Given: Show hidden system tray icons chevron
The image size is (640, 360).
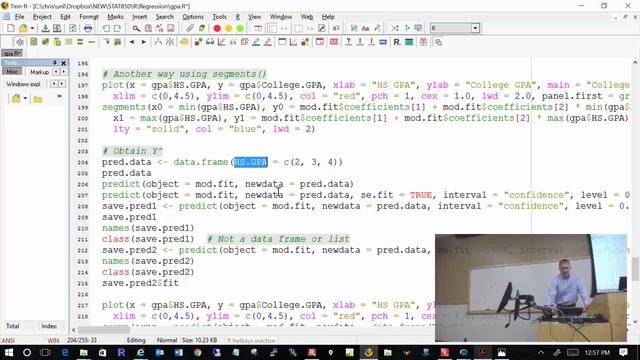Looking at the screenshot, I should (x=540, y=353).
